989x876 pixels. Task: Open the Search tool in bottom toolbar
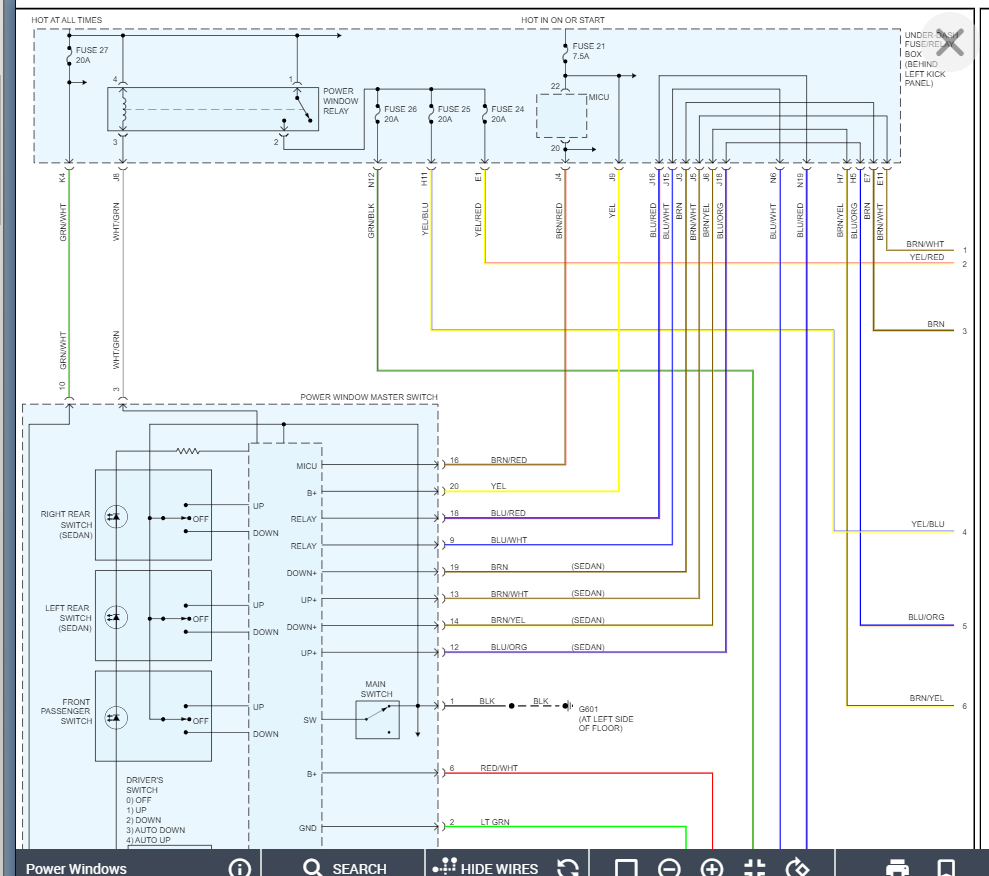(345, 867)
